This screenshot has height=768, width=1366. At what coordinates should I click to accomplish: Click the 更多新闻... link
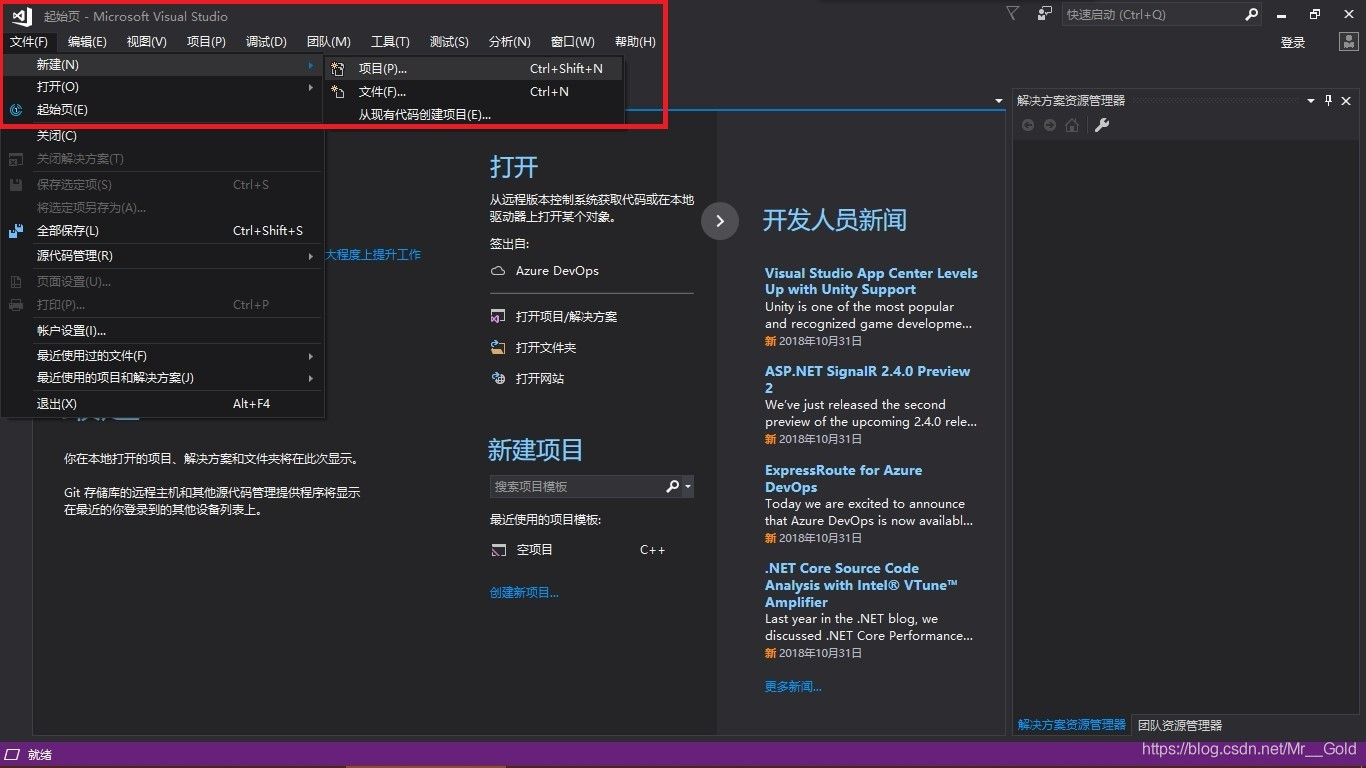[793, 687]
